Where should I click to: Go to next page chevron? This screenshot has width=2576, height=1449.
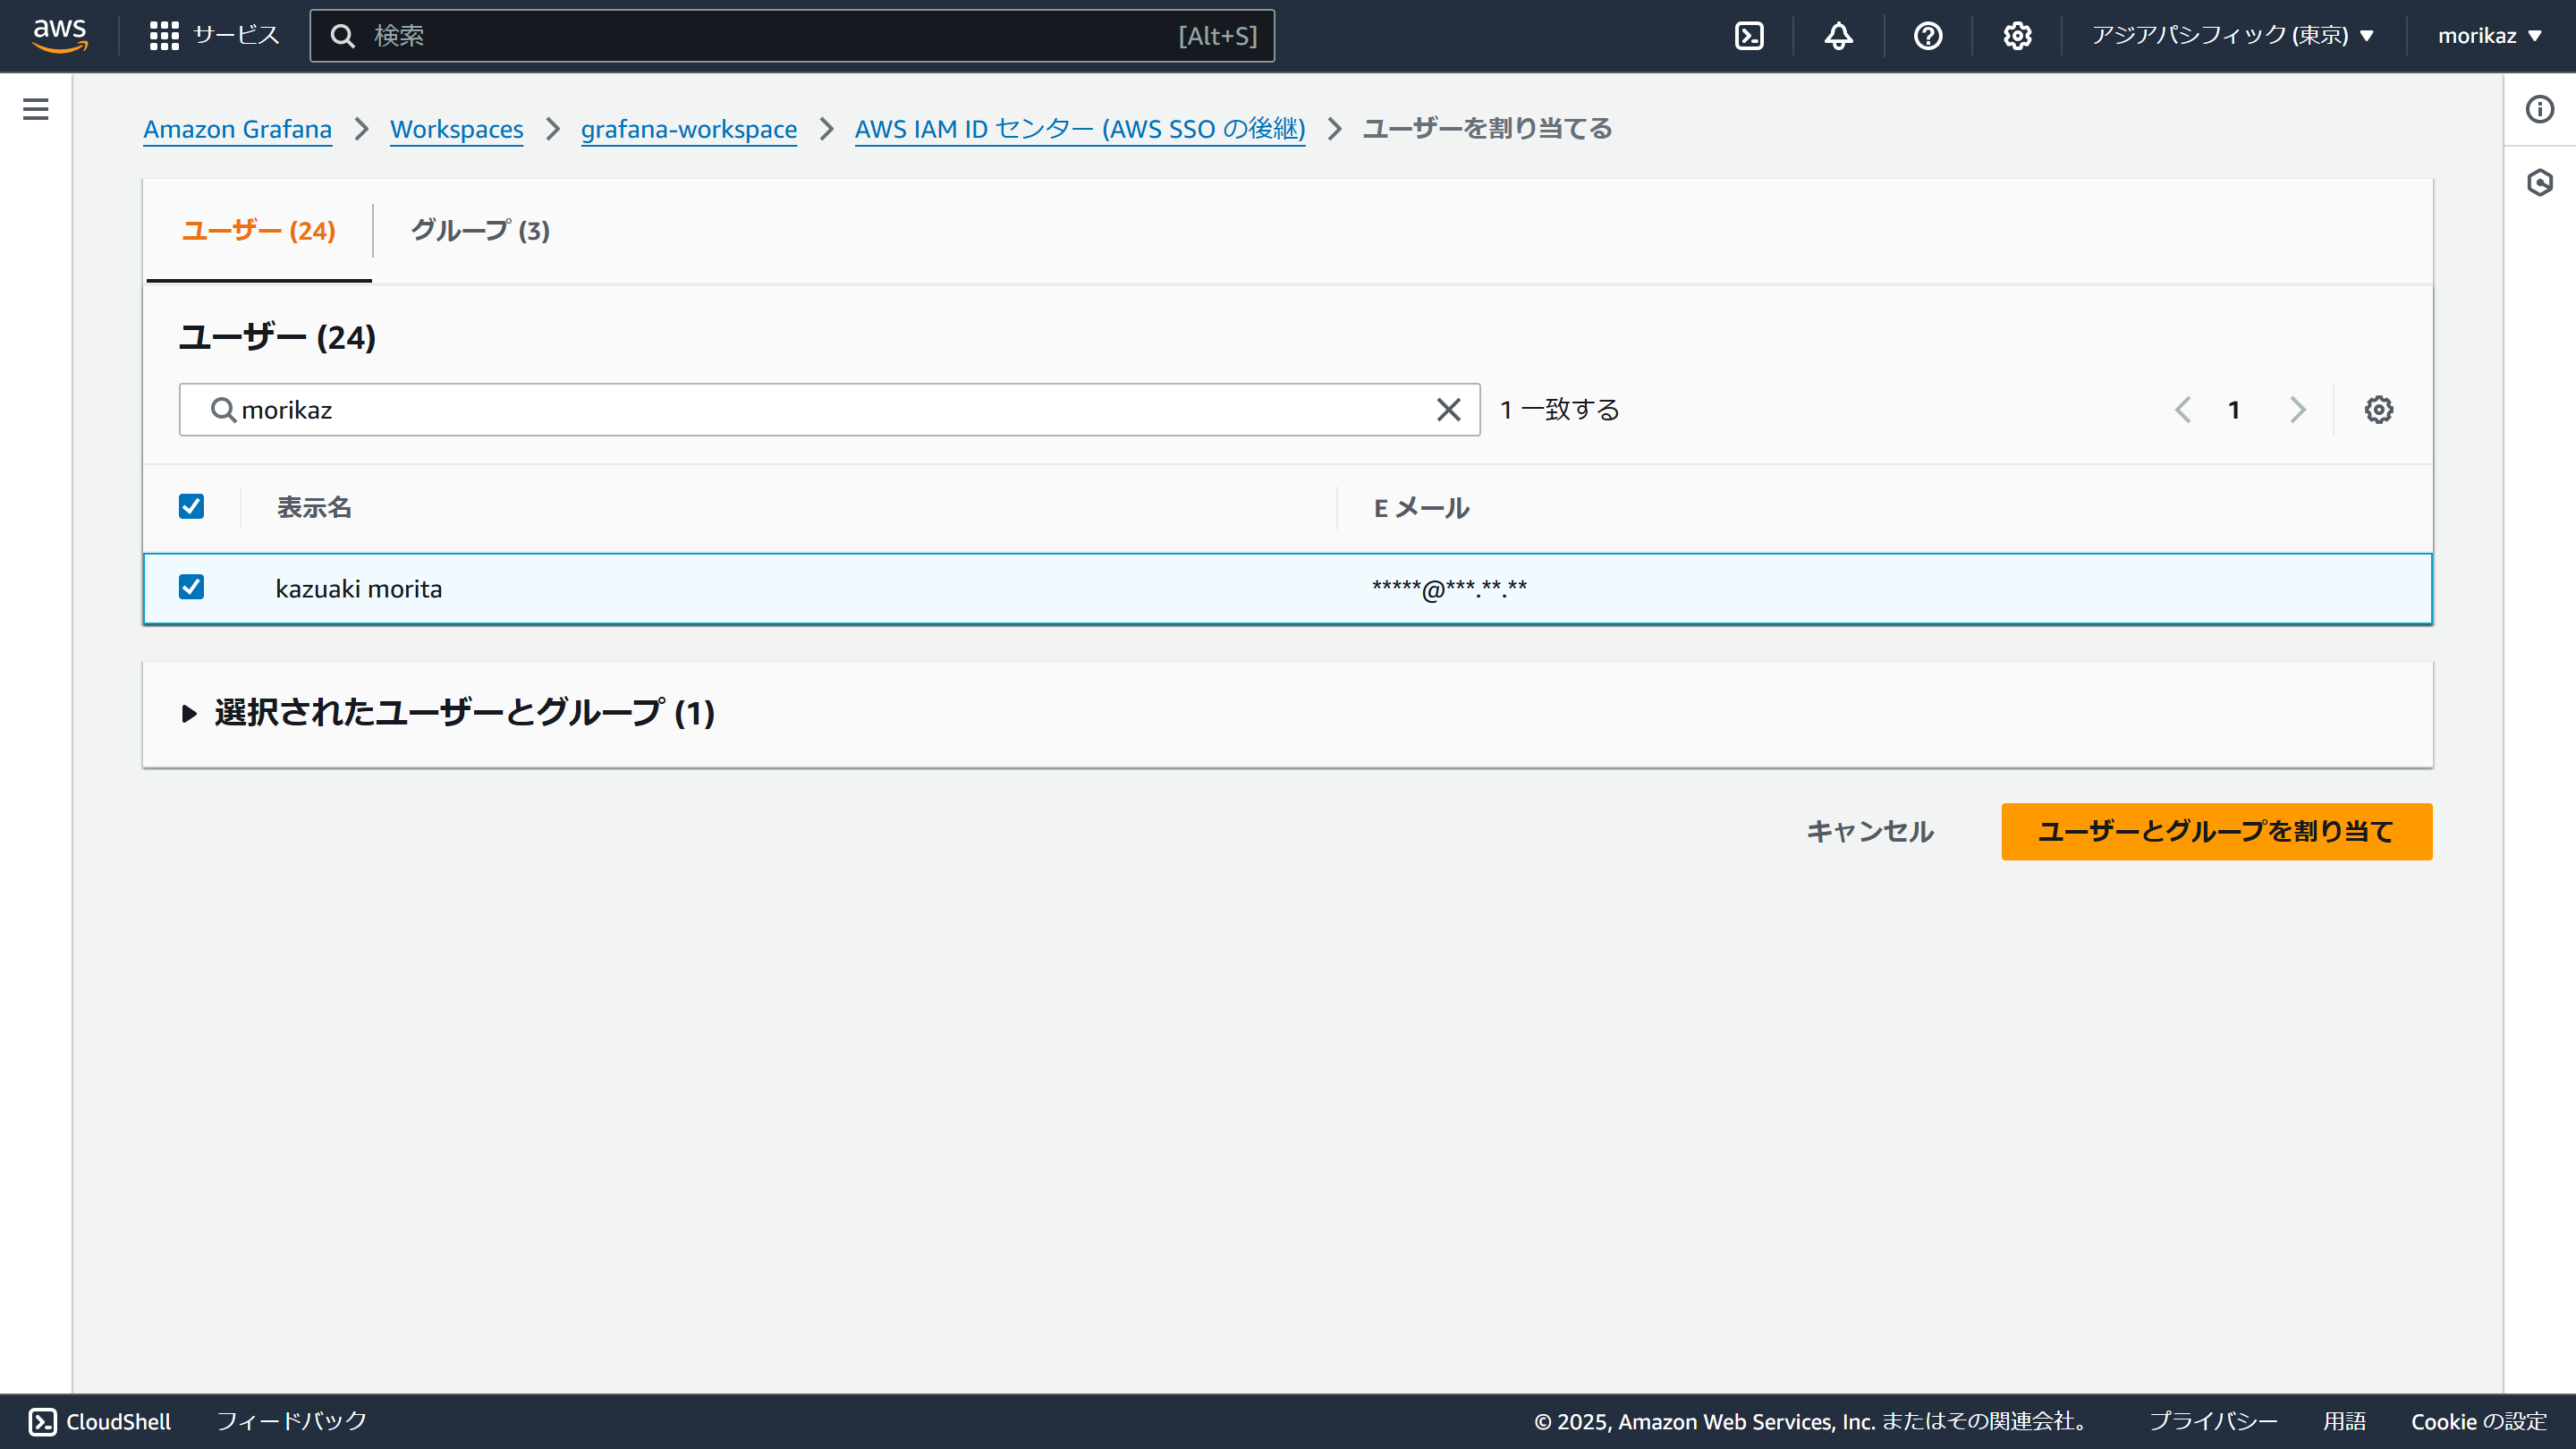click(x=2297, y=410)
